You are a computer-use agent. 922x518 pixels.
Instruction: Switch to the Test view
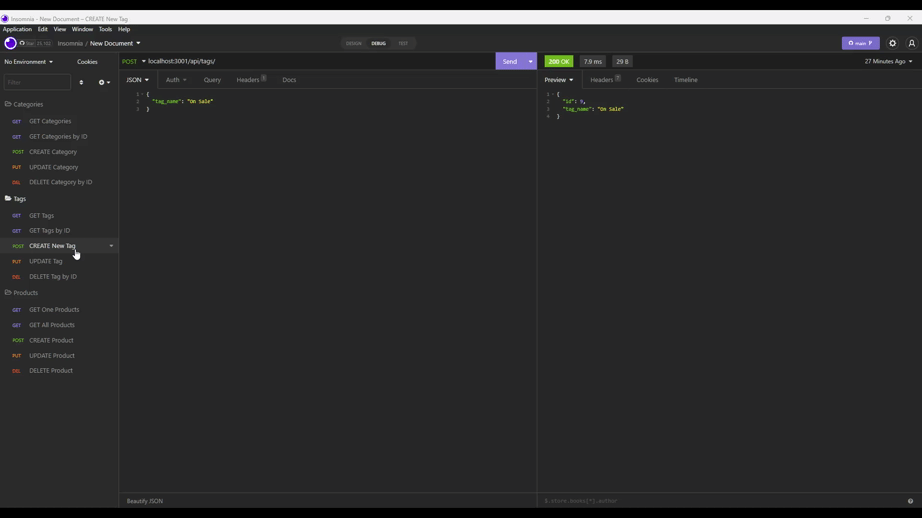pos(403,43)
